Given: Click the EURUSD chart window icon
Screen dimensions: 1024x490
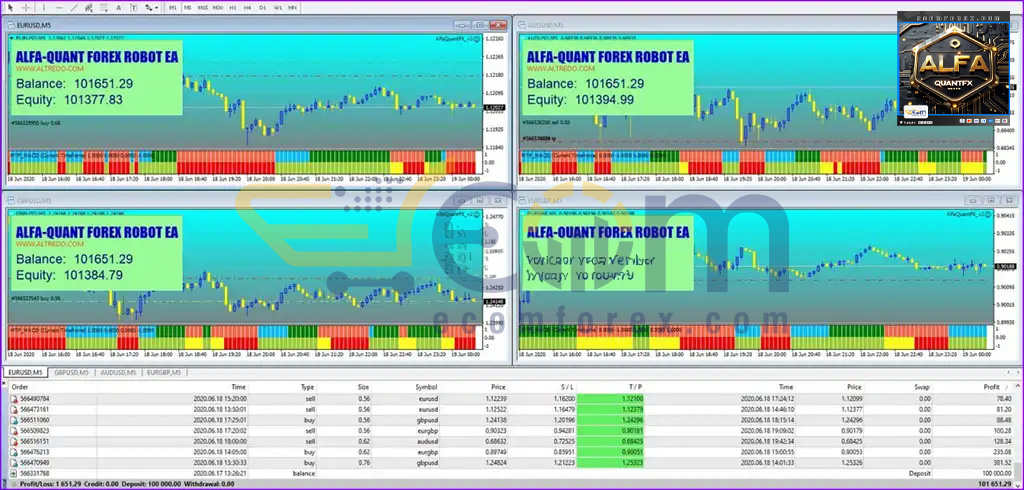Looking at the screenshot, I should 11,25.
